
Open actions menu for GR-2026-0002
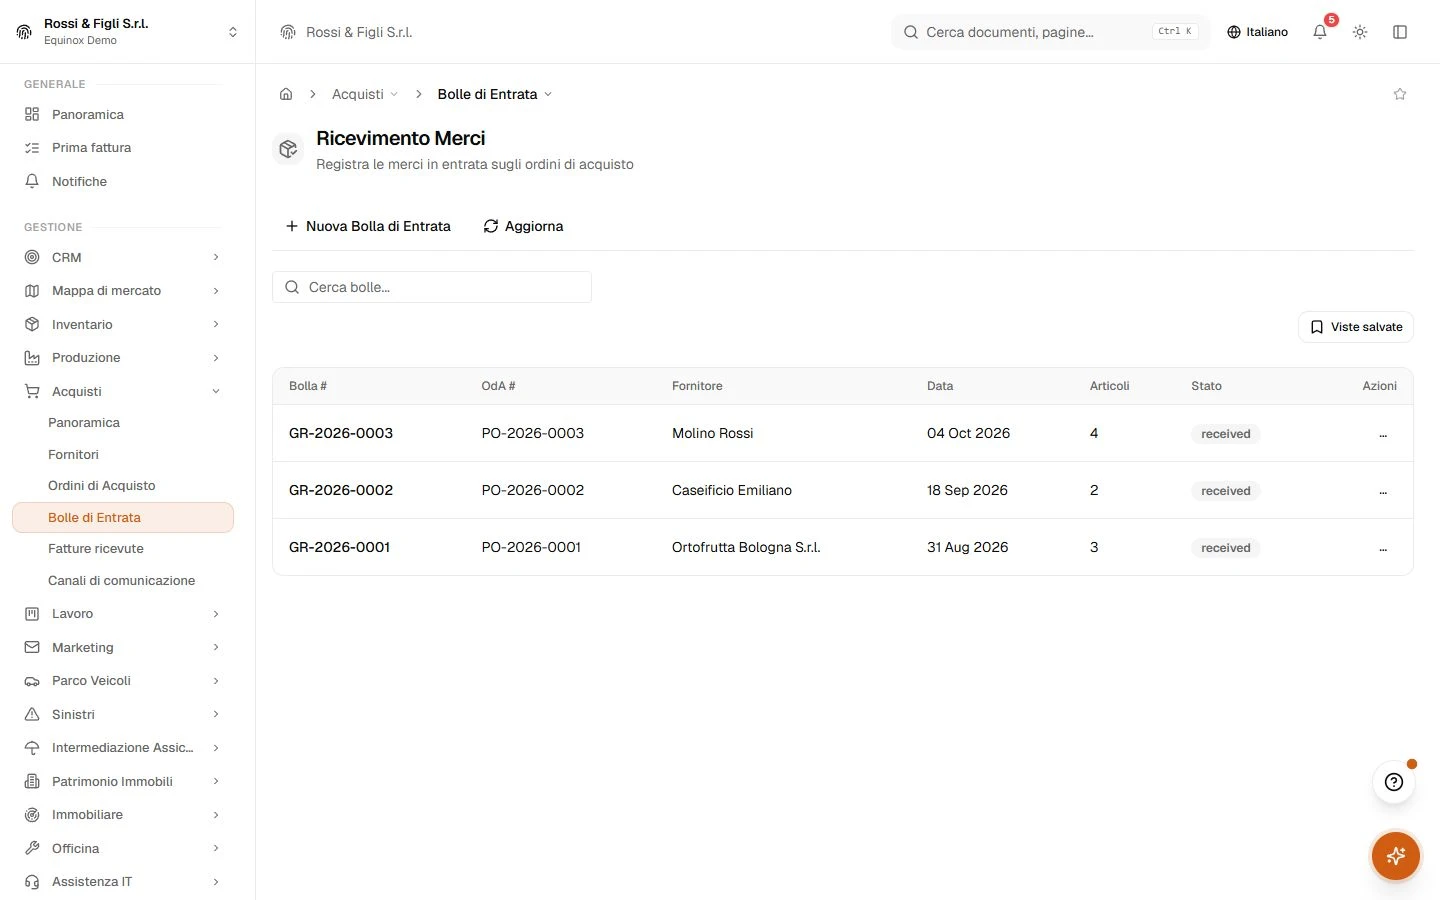pyautogui.click(x=1383, y=491)
